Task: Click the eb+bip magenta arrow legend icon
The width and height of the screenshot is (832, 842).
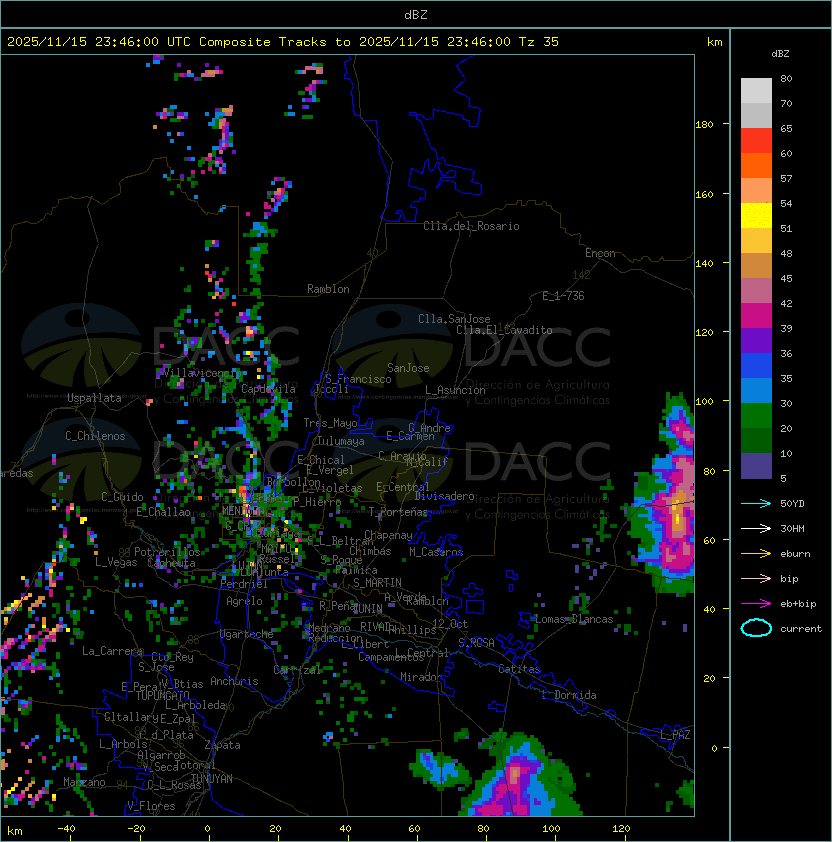Action: [756, 604]
